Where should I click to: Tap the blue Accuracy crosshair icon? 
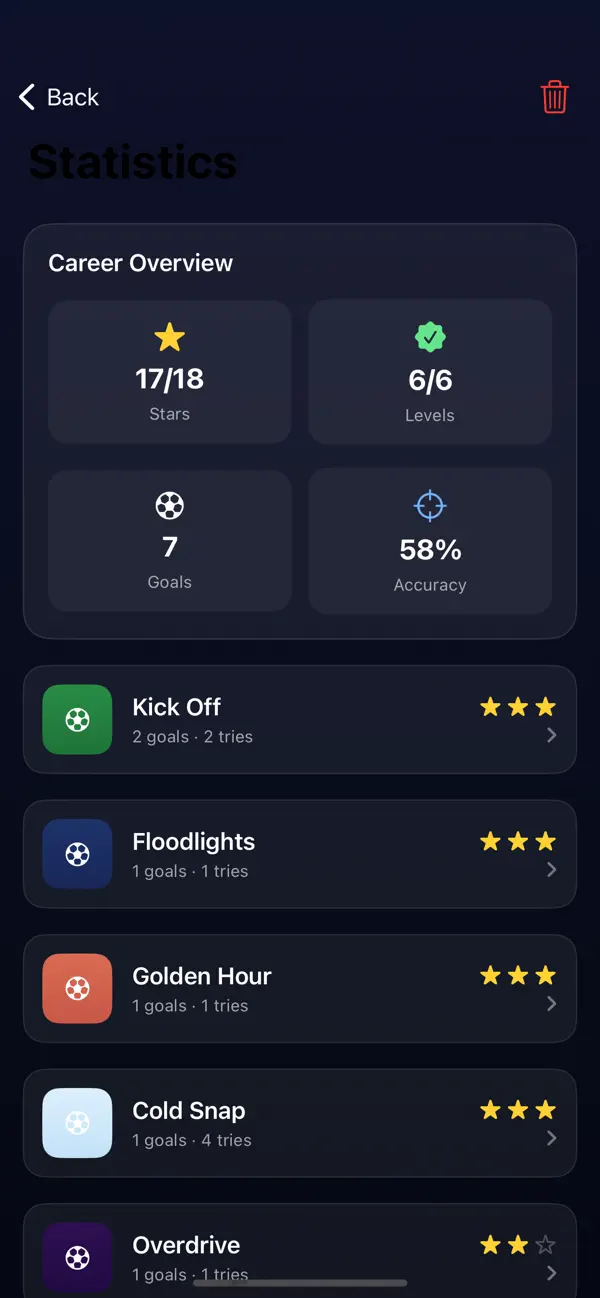click(x=430, y=506)
